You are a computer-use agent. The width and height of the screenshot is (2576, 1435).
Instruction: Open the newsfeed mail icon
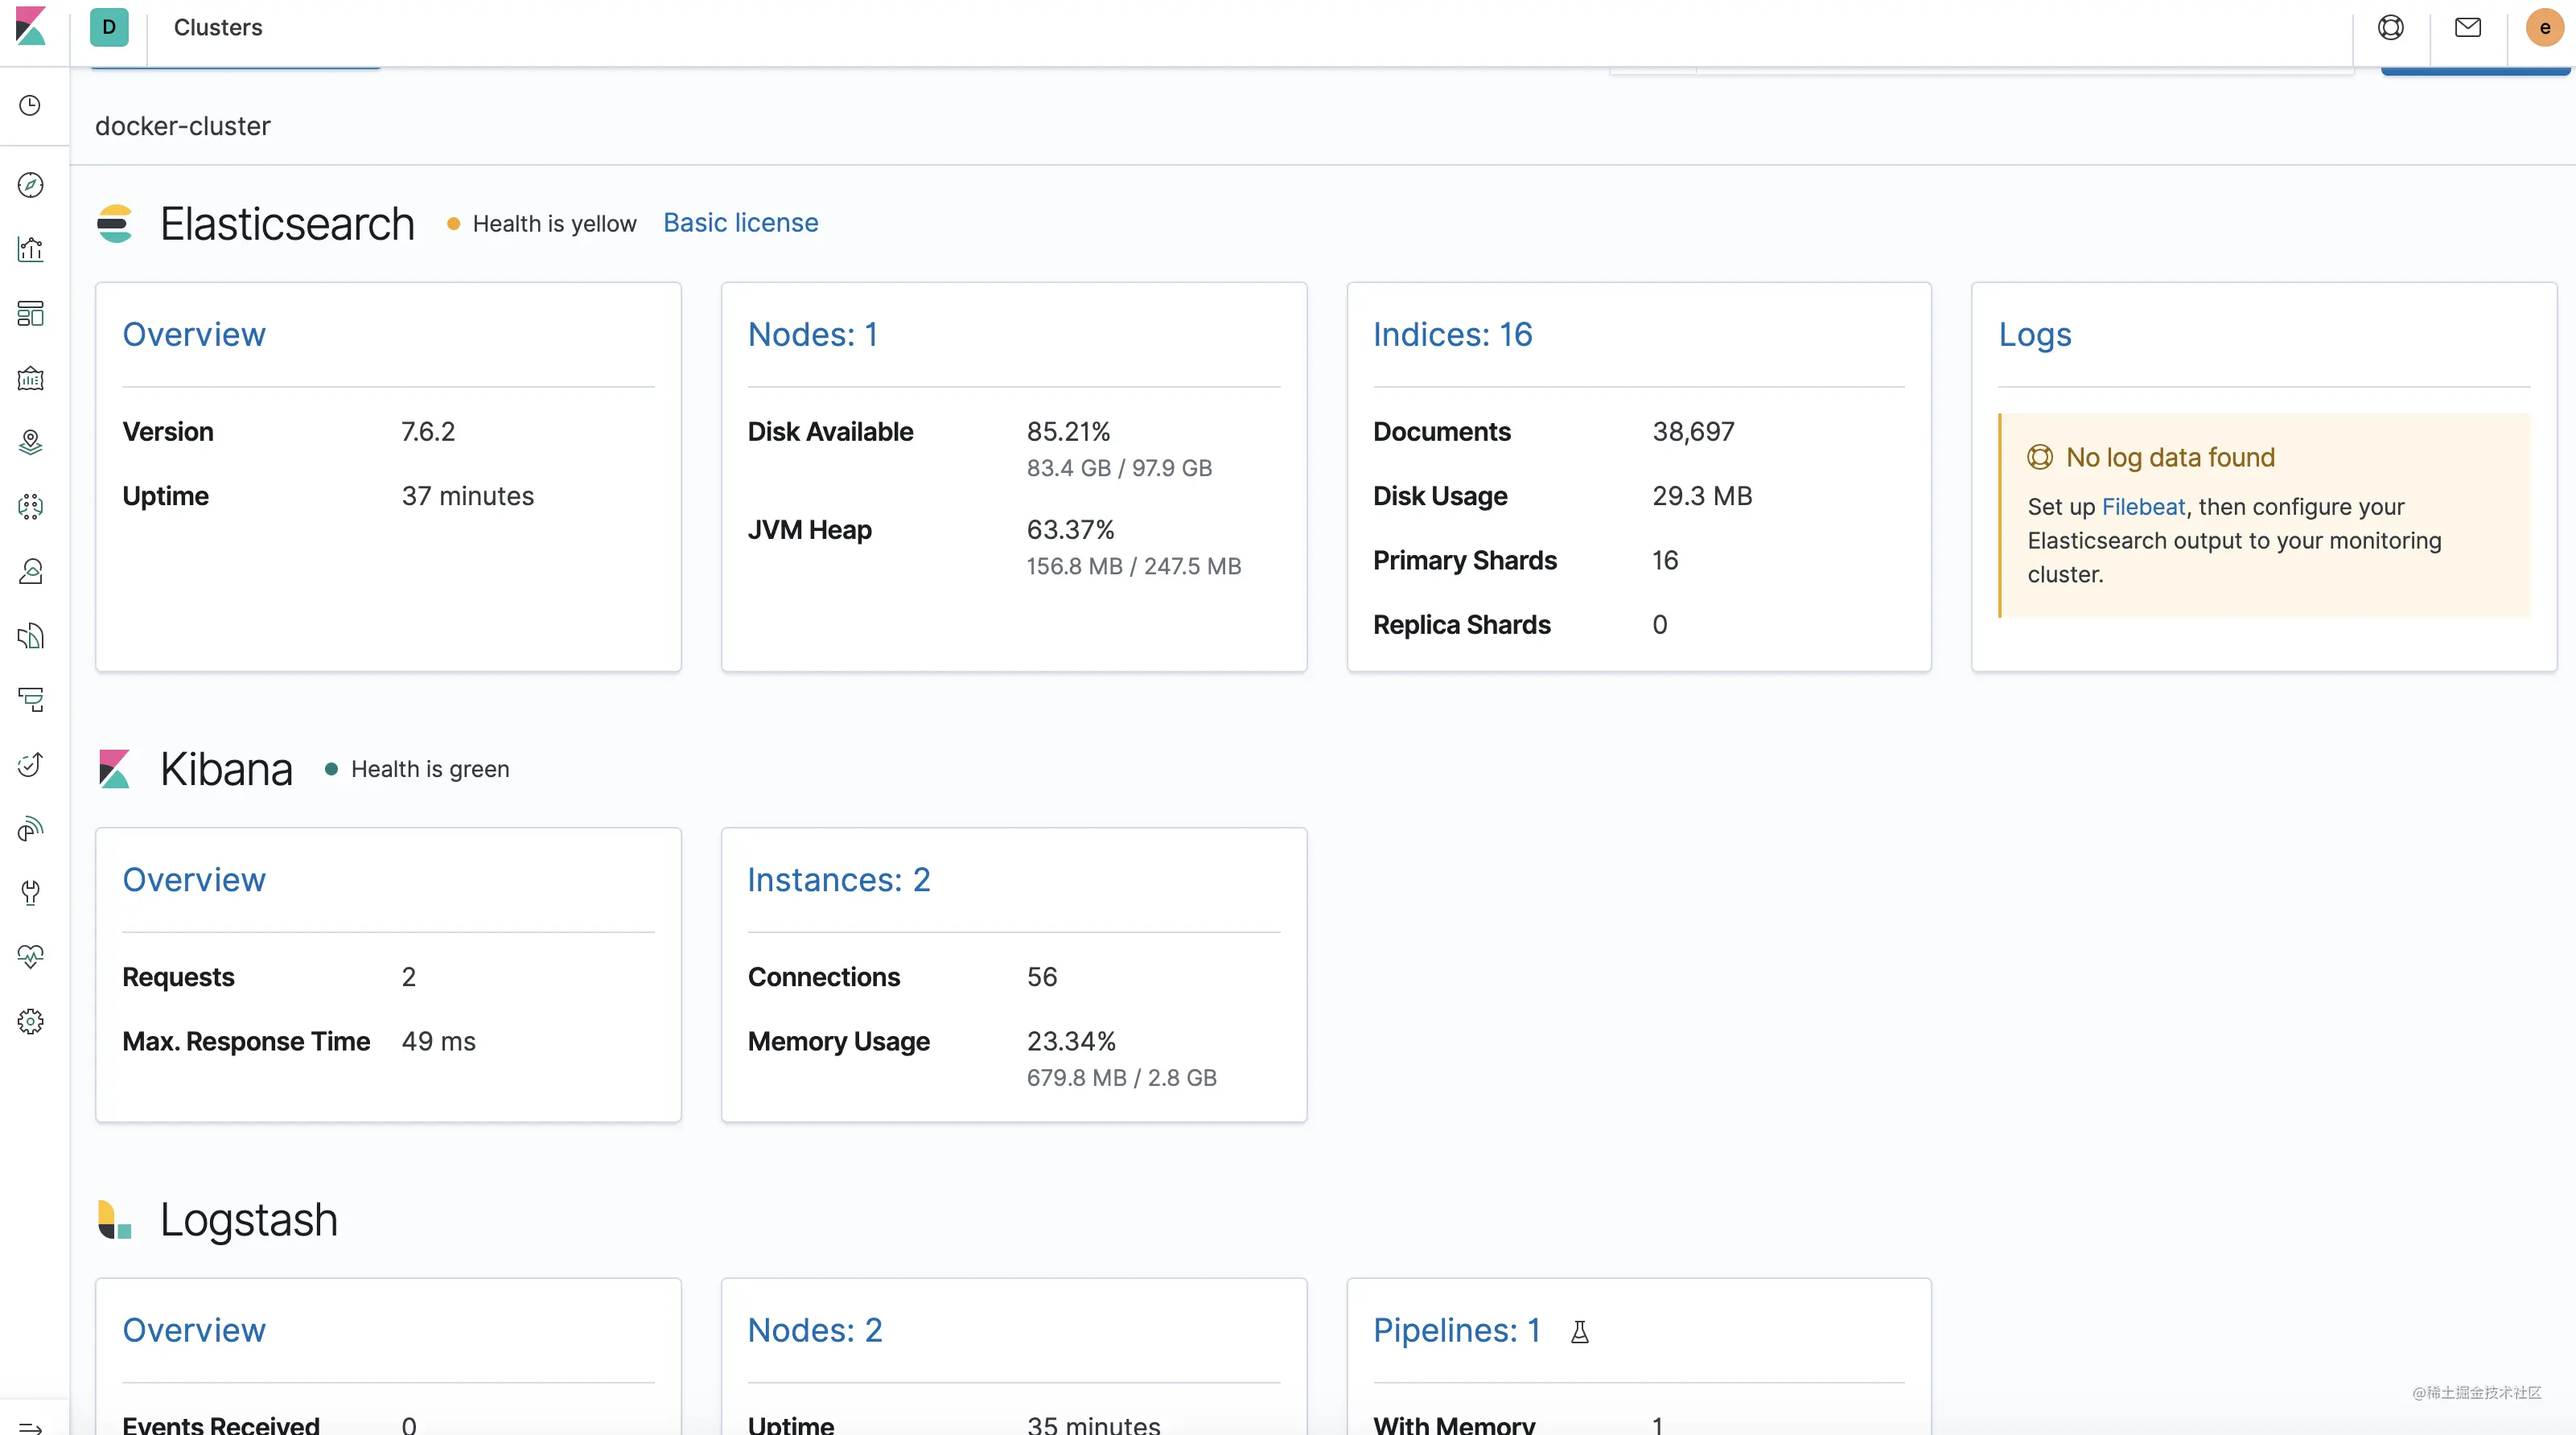2468,27
